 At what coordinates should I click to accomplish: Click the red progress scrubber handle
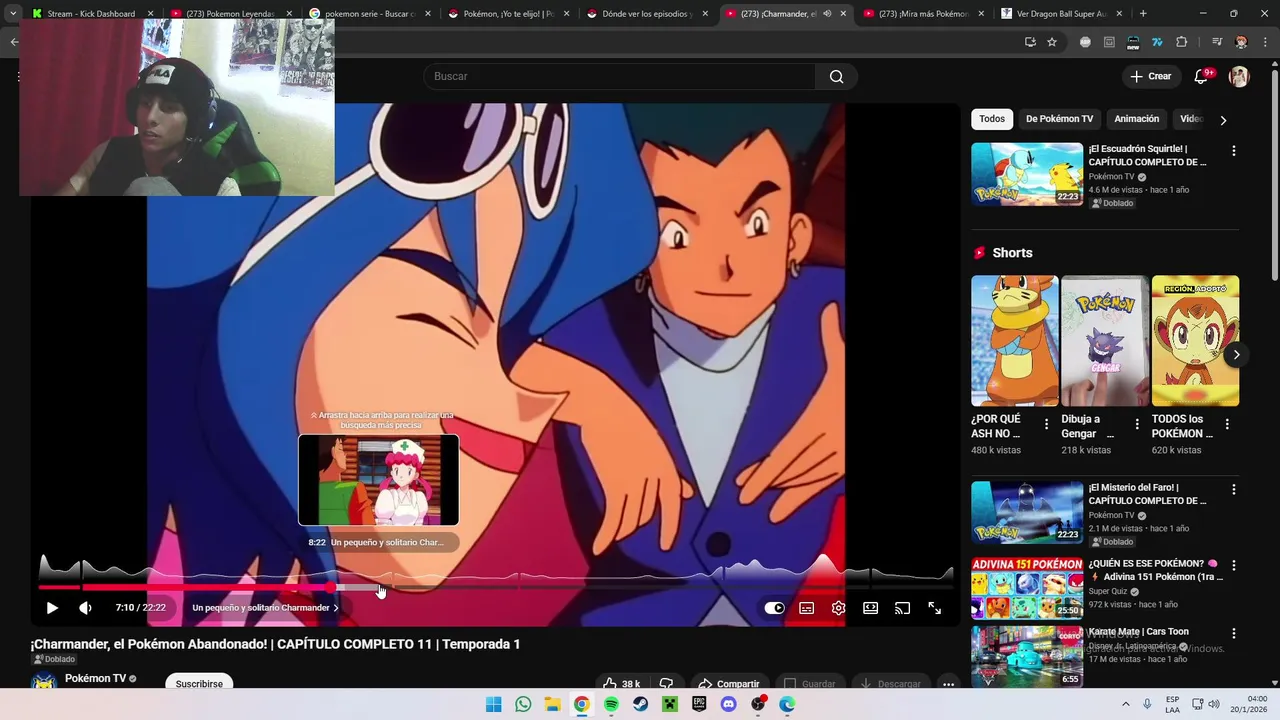pyautogui.click(x=330, y=587)
